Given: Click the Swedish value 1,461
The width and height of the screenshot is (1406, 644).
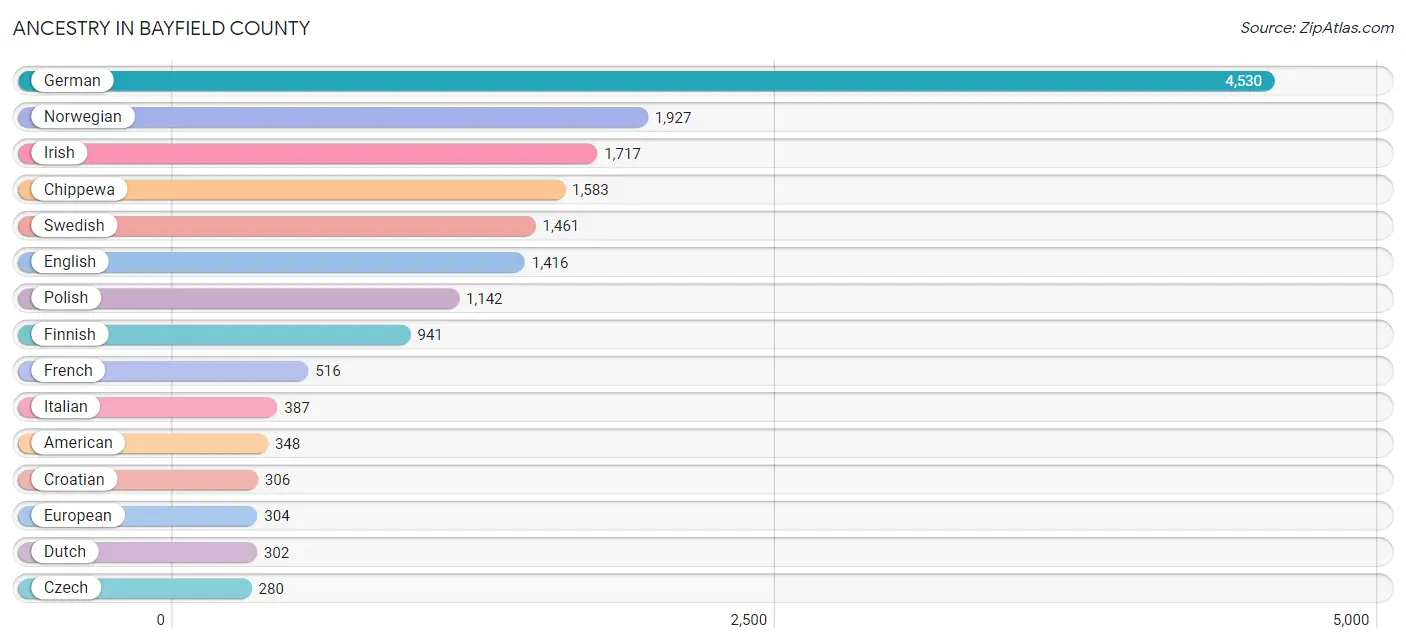Looking at the screenshot, I should [x=560, y=226].
